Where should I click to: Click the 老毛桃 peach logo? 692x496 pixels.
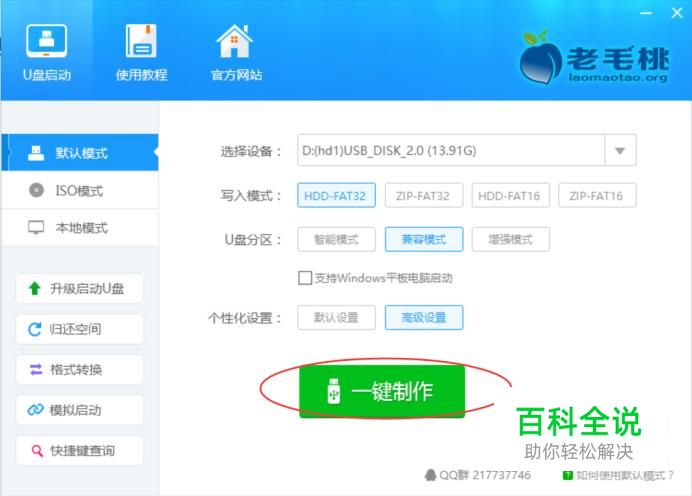click(541, 56)
